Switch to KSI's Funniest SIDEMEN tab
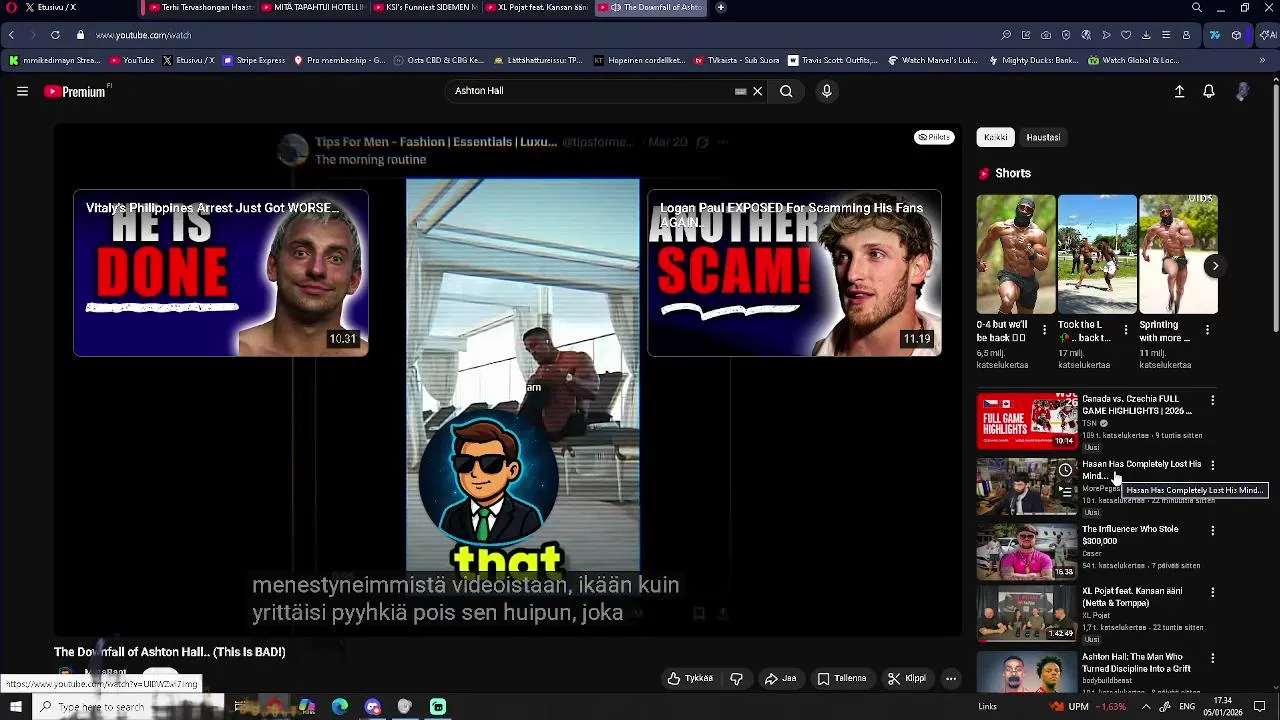Image resolution: width=1280 pixels, height=720 pixels. click(424, 7)
